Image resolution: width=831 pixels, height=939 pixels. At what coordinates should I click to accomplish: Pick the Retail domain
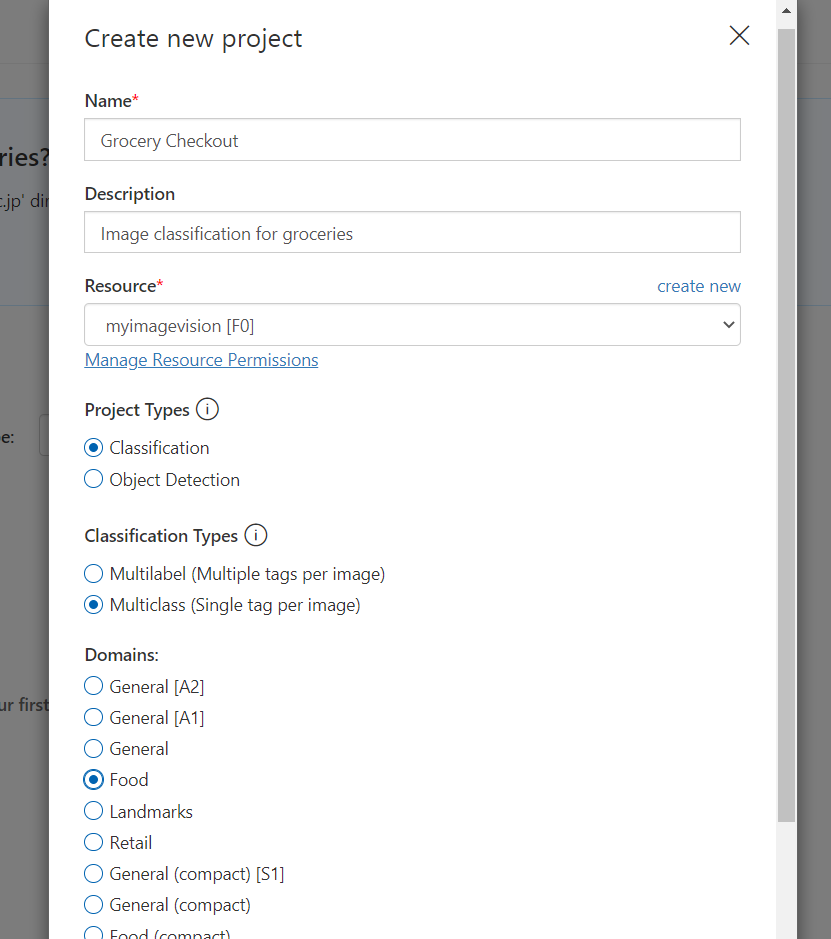[x=93, y=843]
